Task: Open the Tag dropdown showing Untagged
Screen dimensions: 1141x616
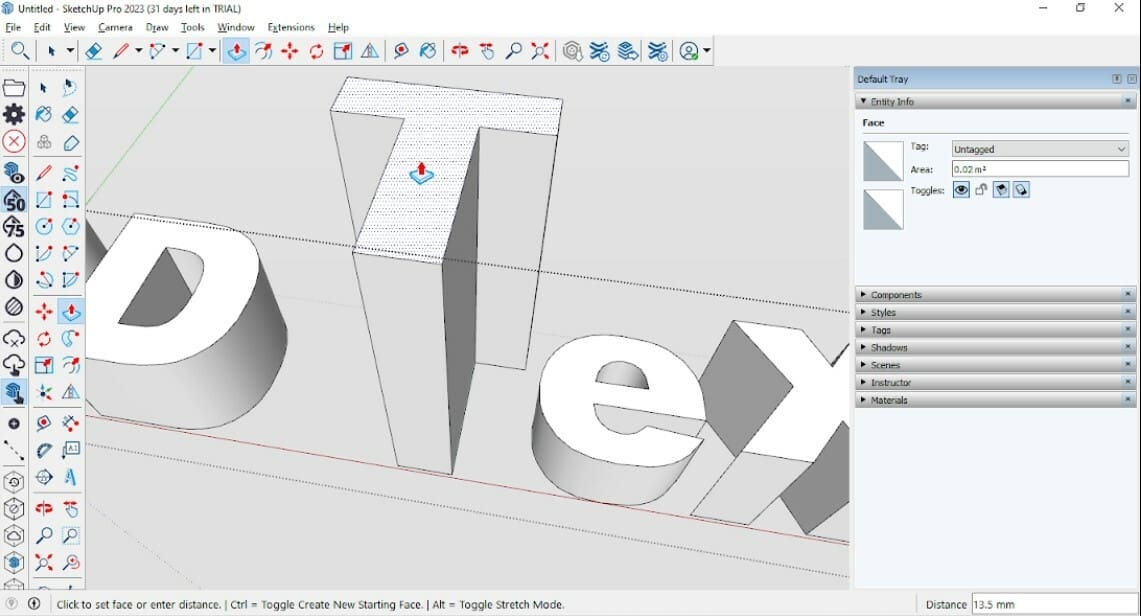Action: point(1040,149)
